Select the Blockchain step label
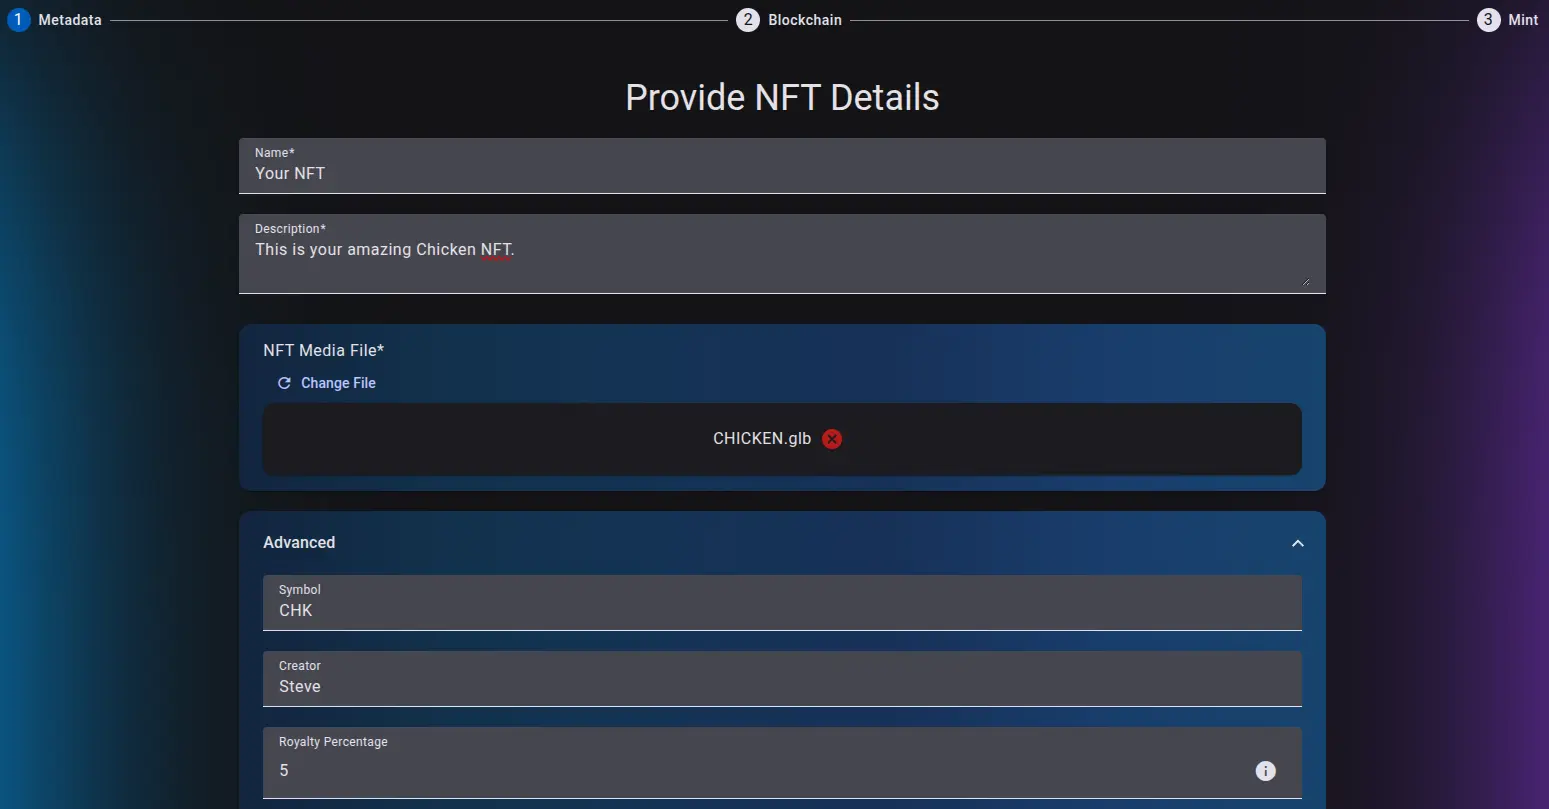Image resolution: width=1549 pixels, height=809 pixels. coord(804,19)
